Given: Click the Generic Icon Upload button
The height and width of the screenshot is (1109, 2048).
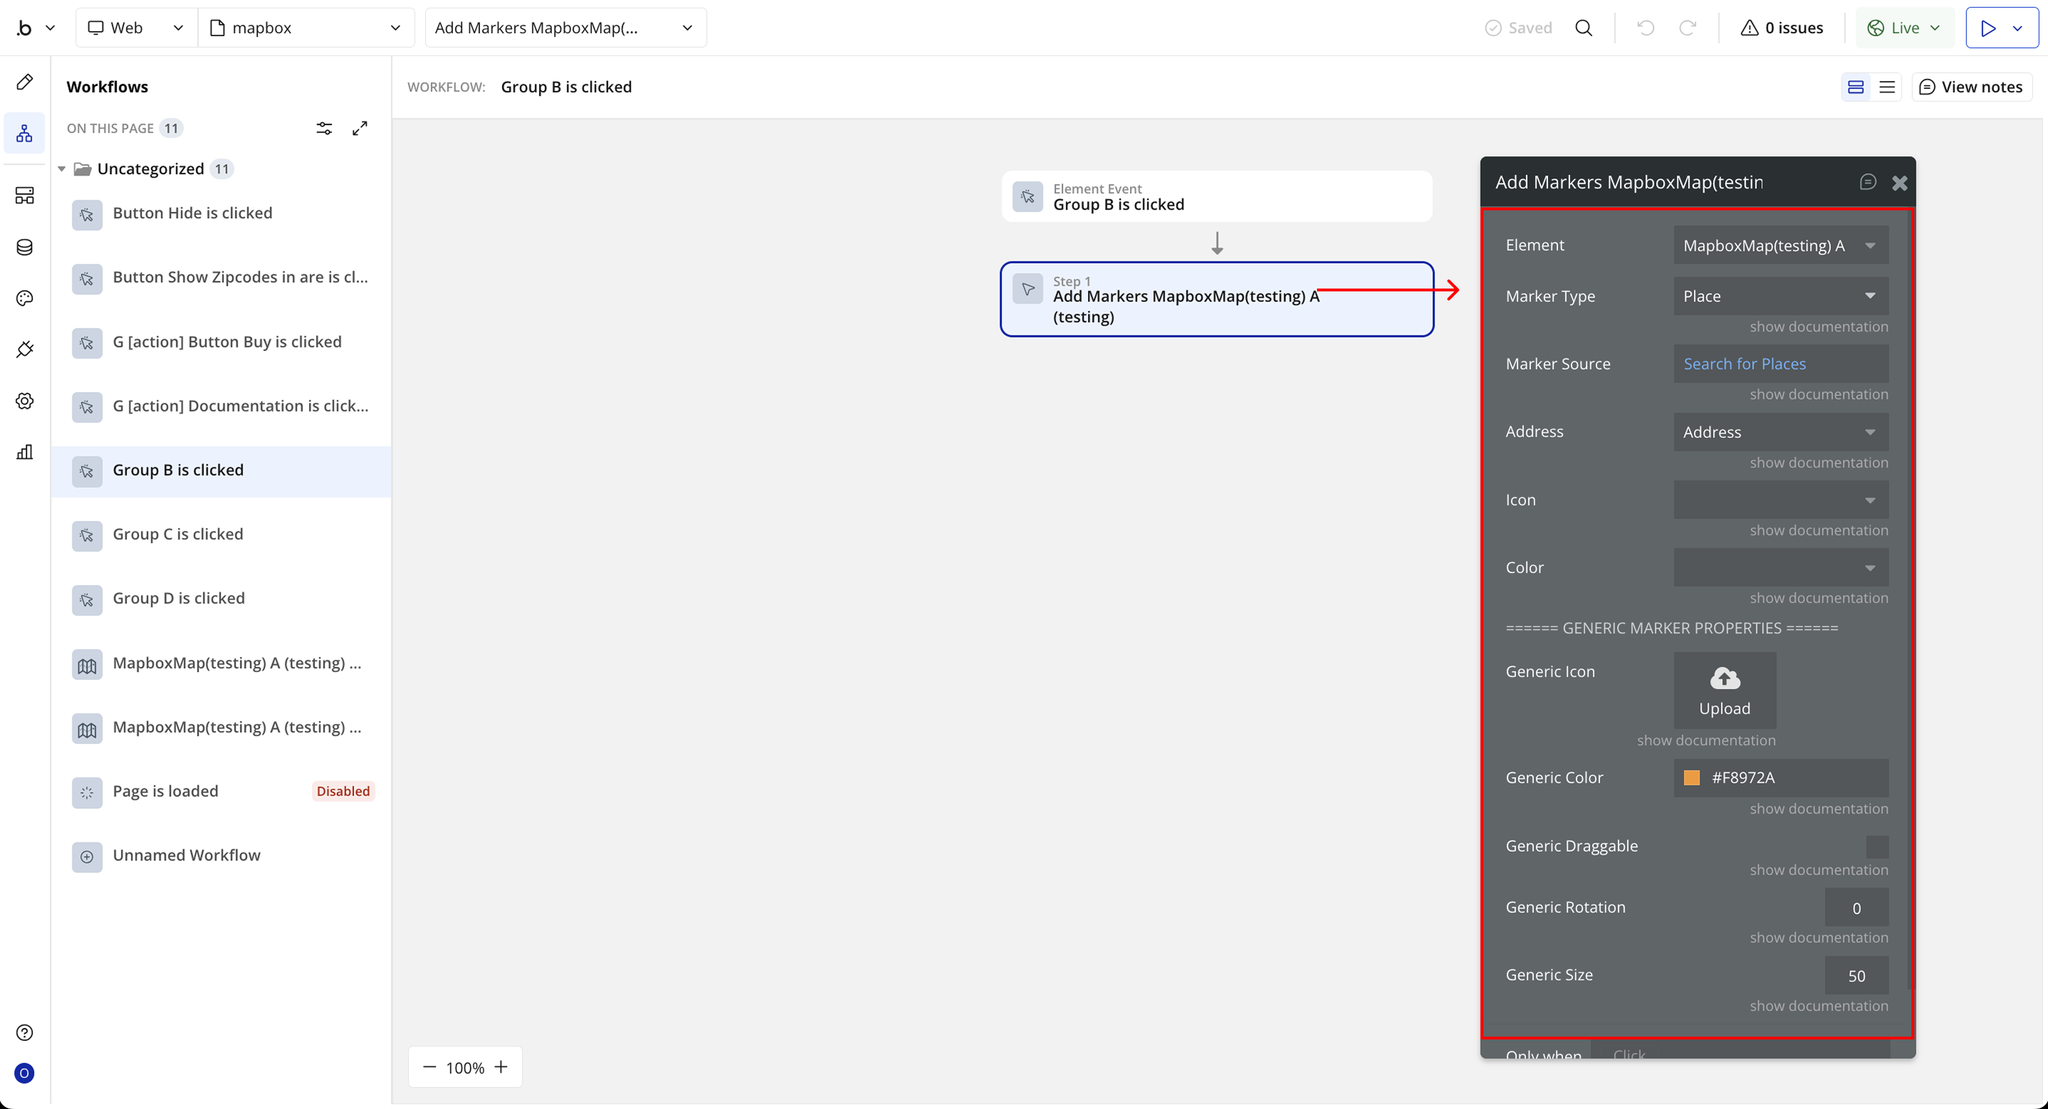Looking at the screenshot, I should pyautogui.click(x=1724, y=690).
